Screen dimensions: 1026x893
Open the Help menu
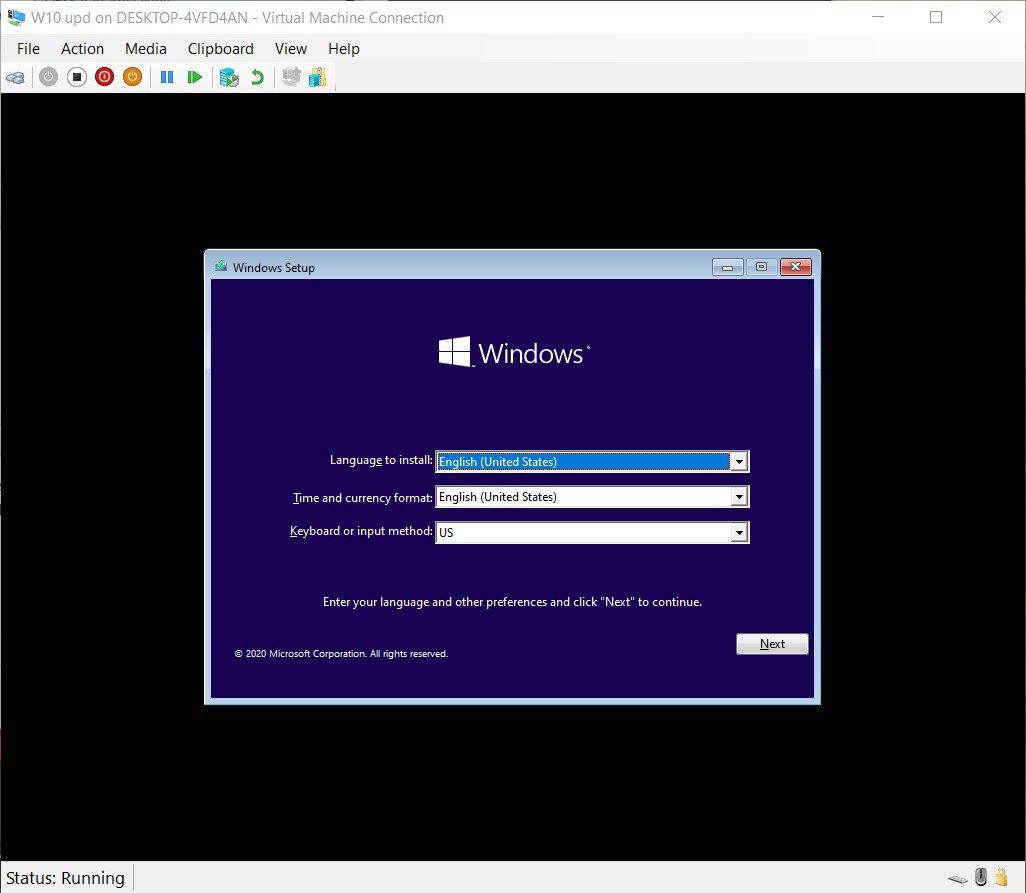[x=344, y=49]
